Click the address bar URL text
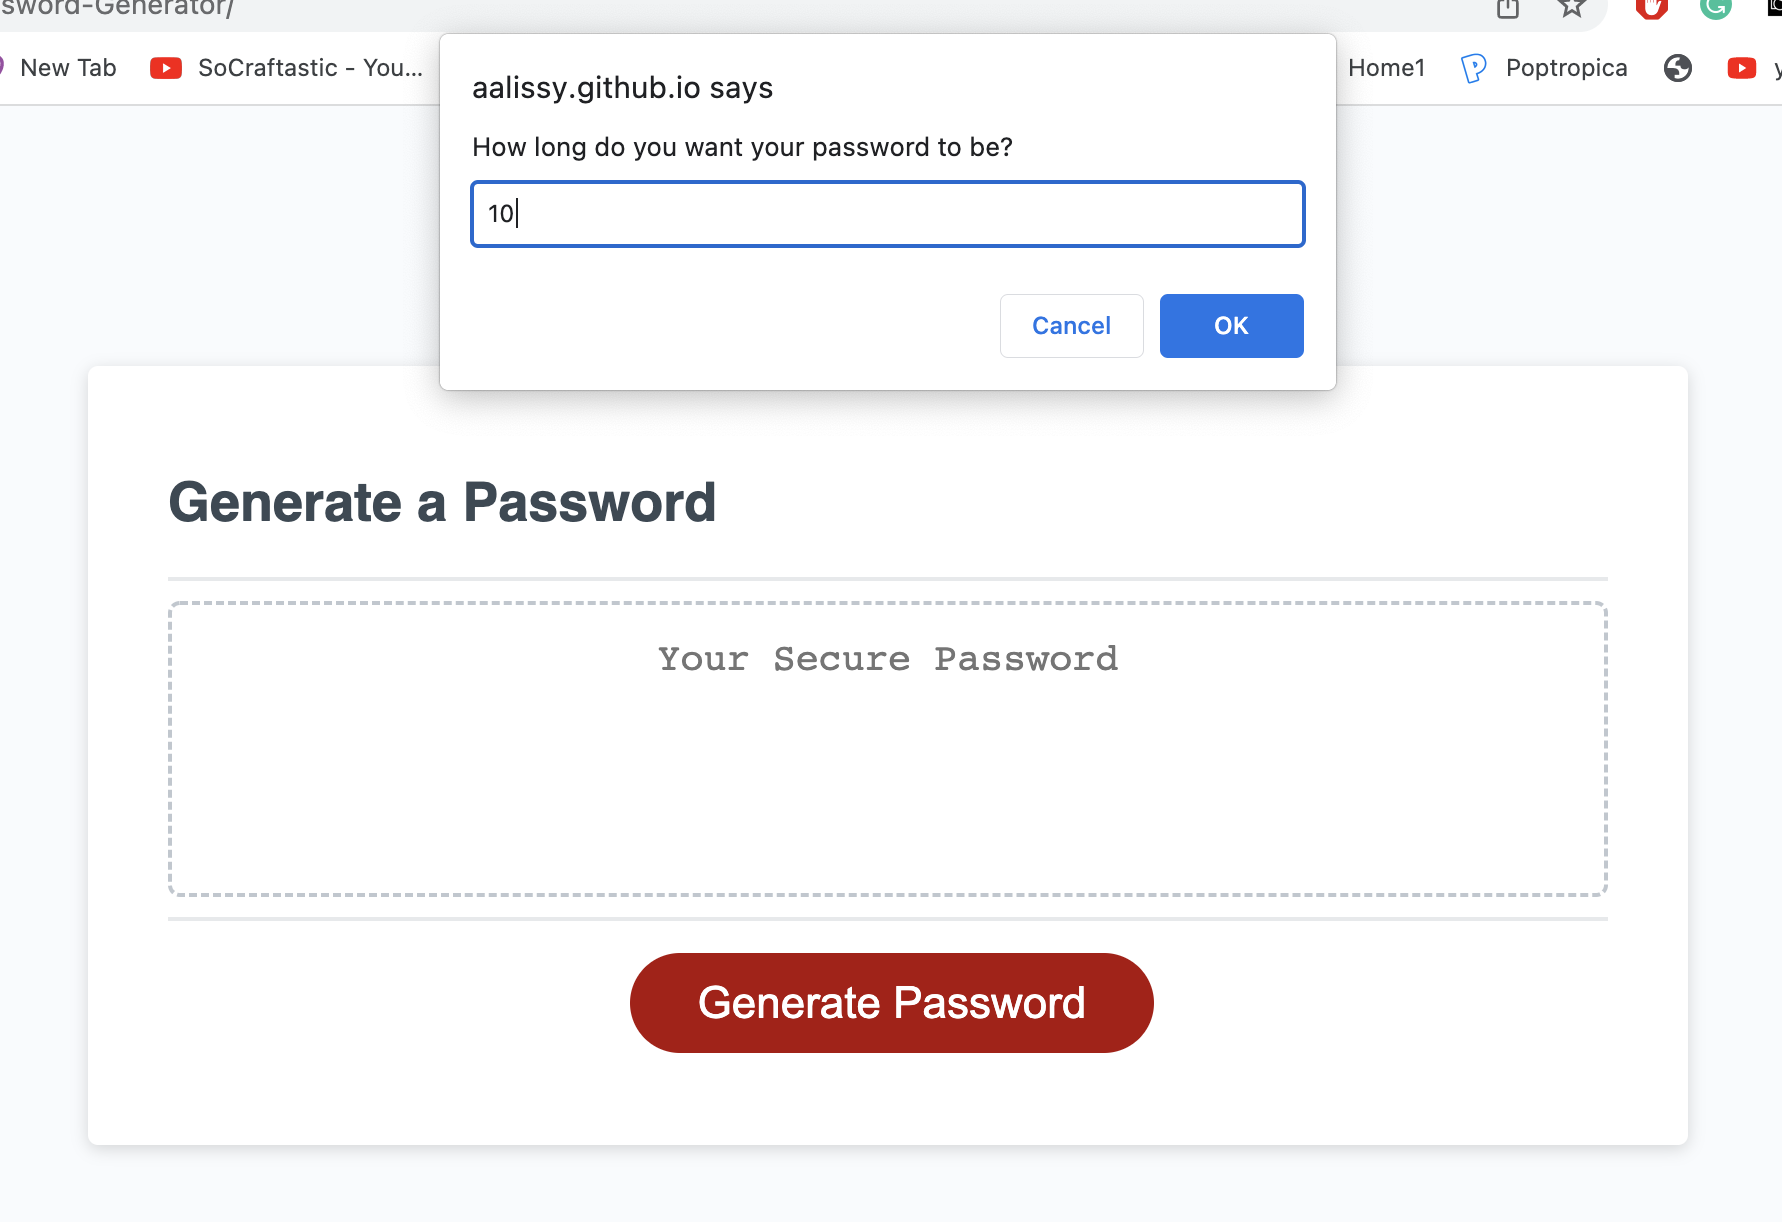Image resolution: width=1782 pixels, height=1222 pixels. pyautogui.click(x=115, y=10)
